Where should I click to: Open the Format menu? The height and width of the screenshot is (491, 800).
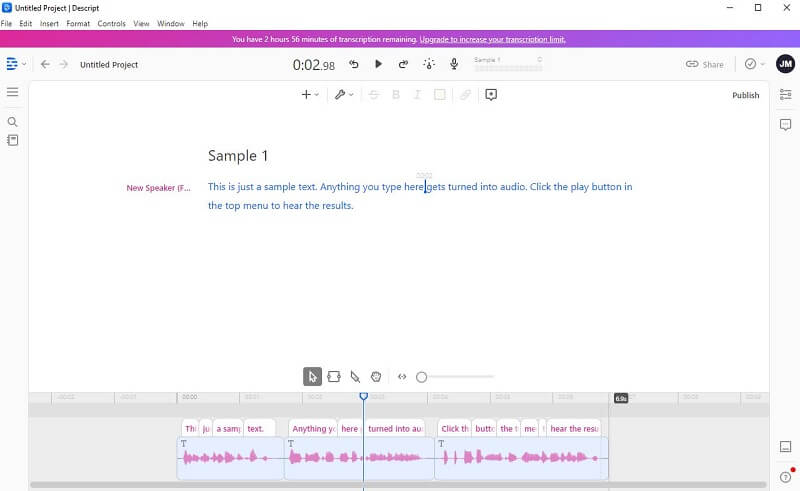tap(78, 23)
